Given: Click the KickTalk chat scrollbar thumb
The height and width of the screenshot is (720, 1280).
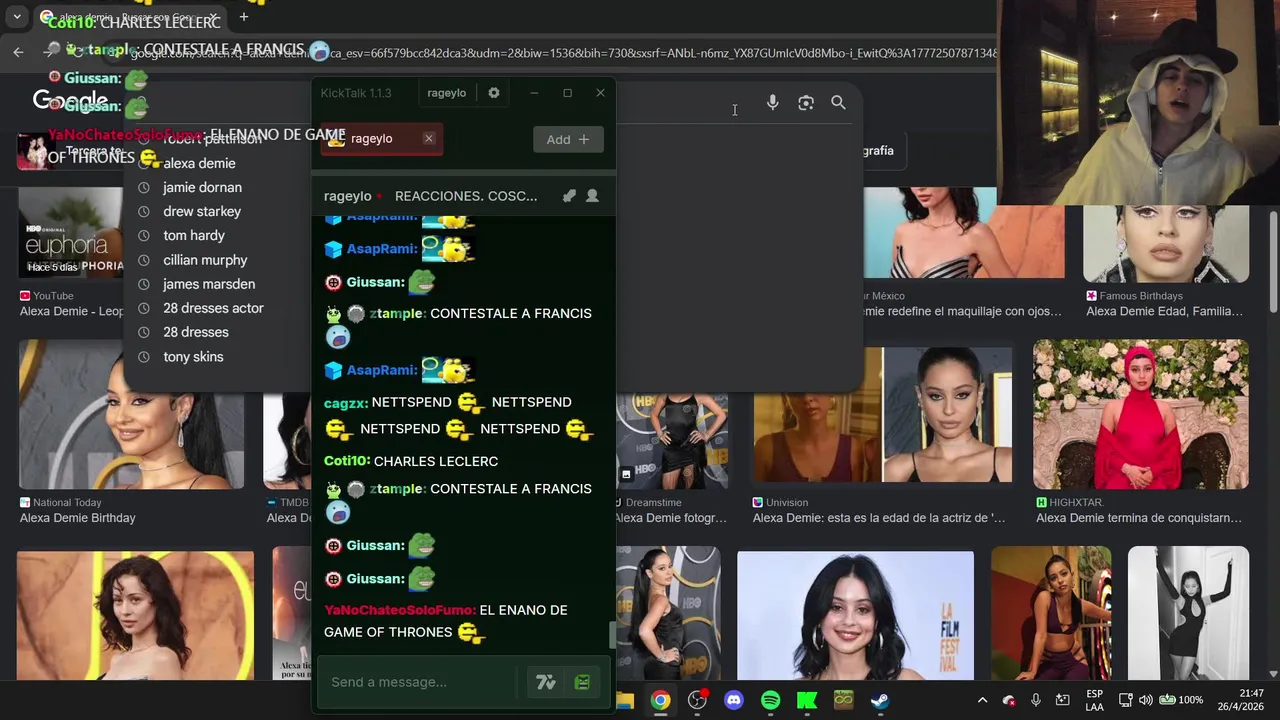Looking at the screenshot, I should [613, 634].
